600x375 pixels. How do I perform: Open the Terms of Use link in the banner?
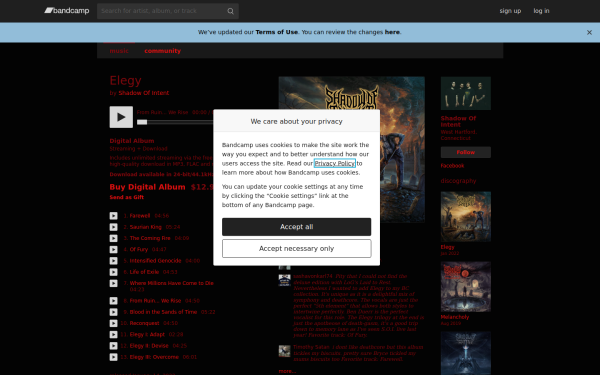tap(276, 32)
